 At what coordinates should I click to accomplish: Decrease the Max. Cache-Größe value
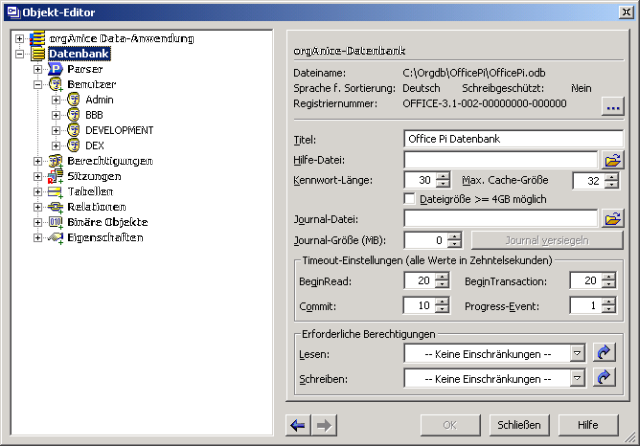(611, 185)
